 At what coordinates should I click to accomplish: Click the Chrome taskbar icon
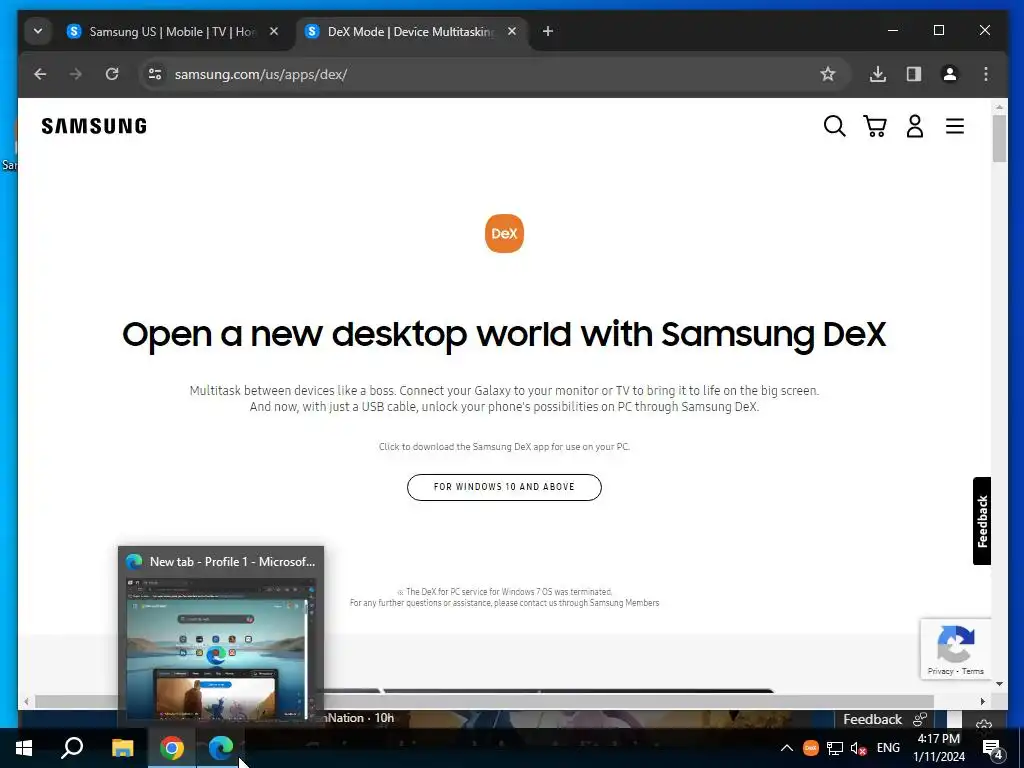[x=172, y=748]
